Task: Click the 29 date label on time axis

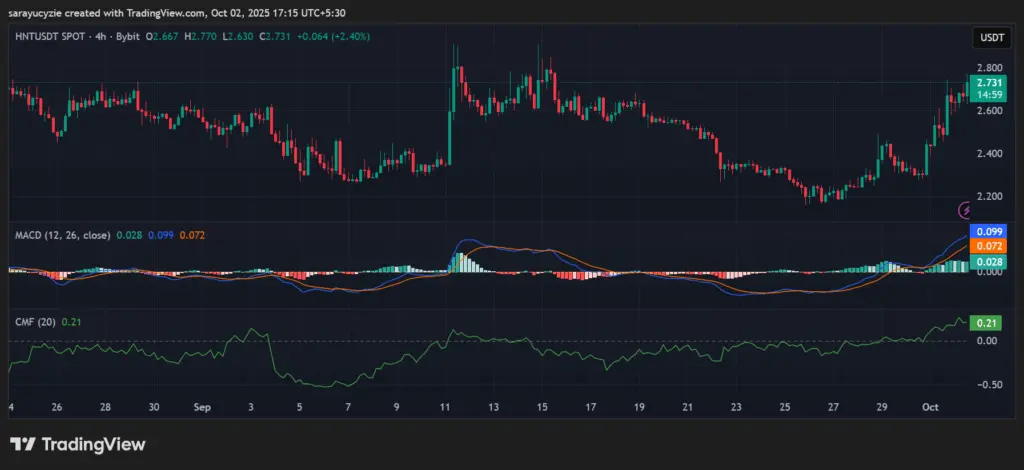Action: click(x=882, y=407)
